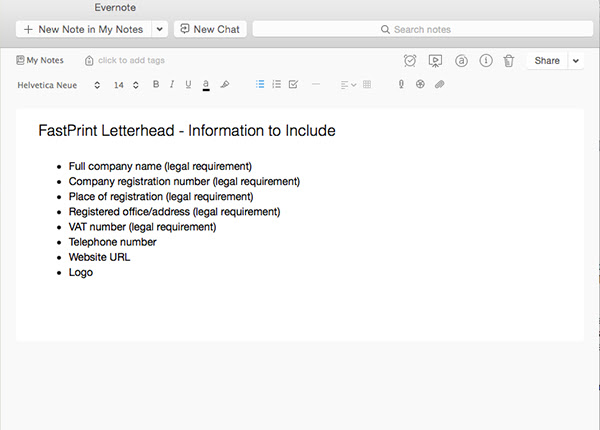Start a New Chat
Image resolution: width=600 pixels, height=430 pixels.
210,29
